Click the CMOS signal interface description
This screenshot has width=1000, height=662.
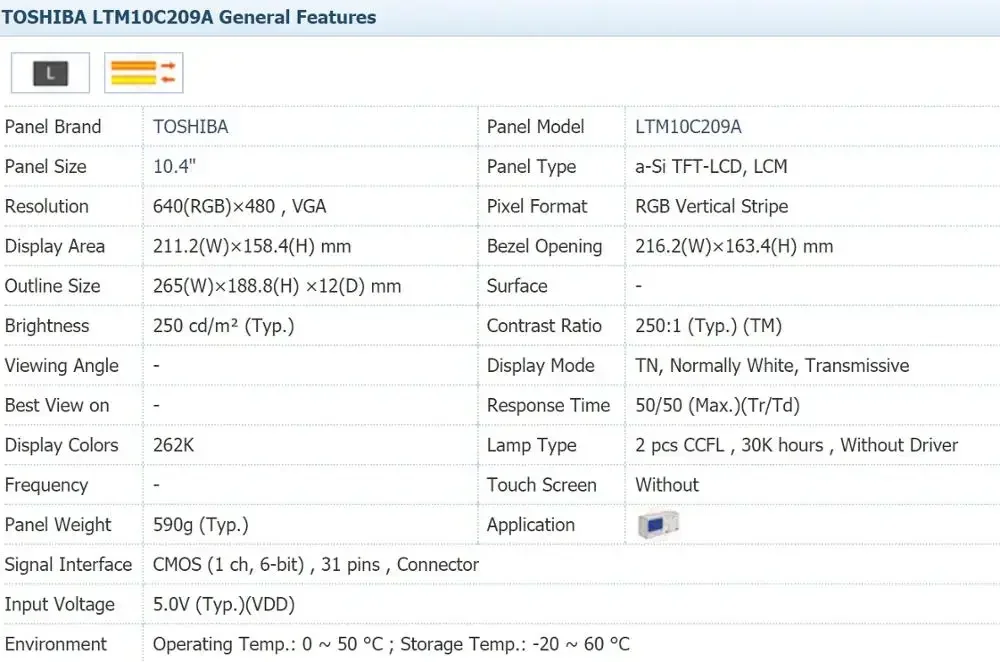[315, 565]
